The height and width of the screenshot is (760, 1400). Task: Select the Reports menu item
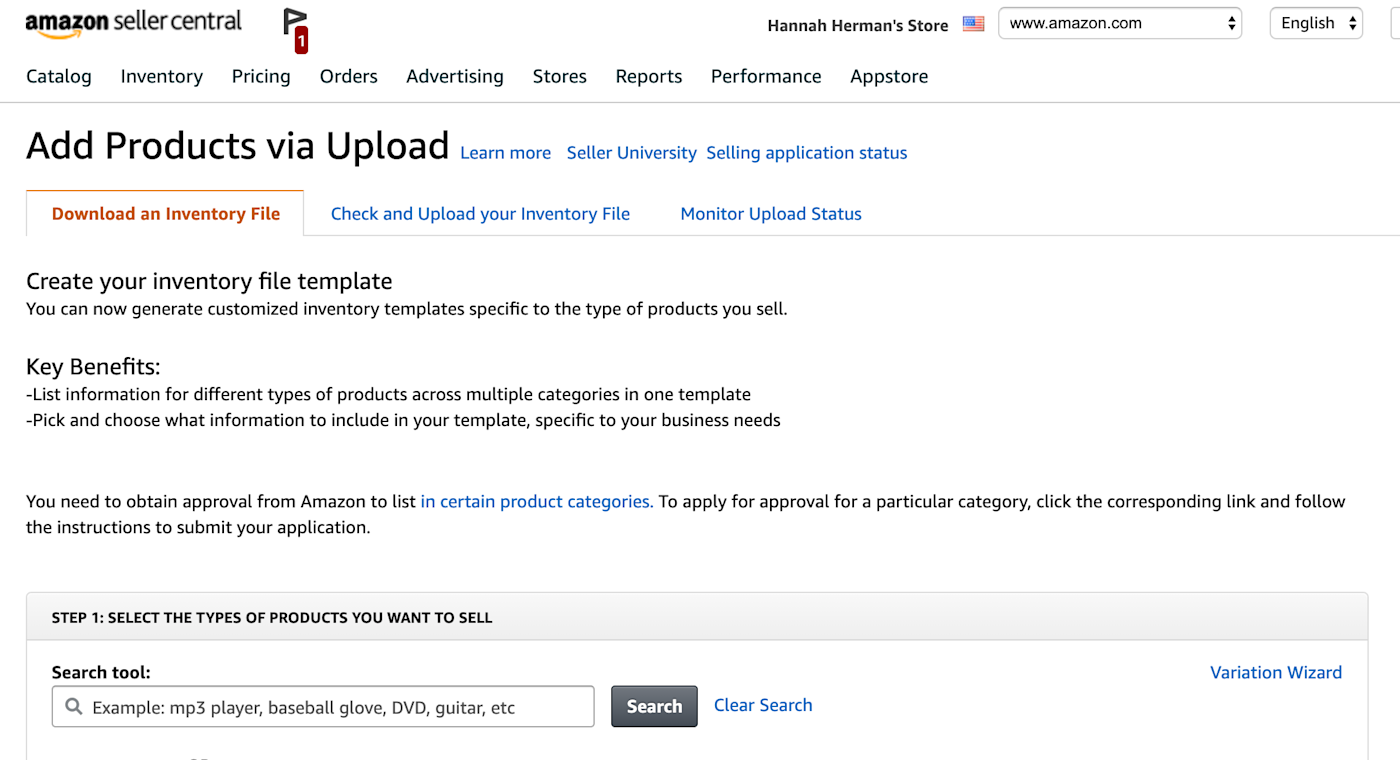click(x=649, y=76)
